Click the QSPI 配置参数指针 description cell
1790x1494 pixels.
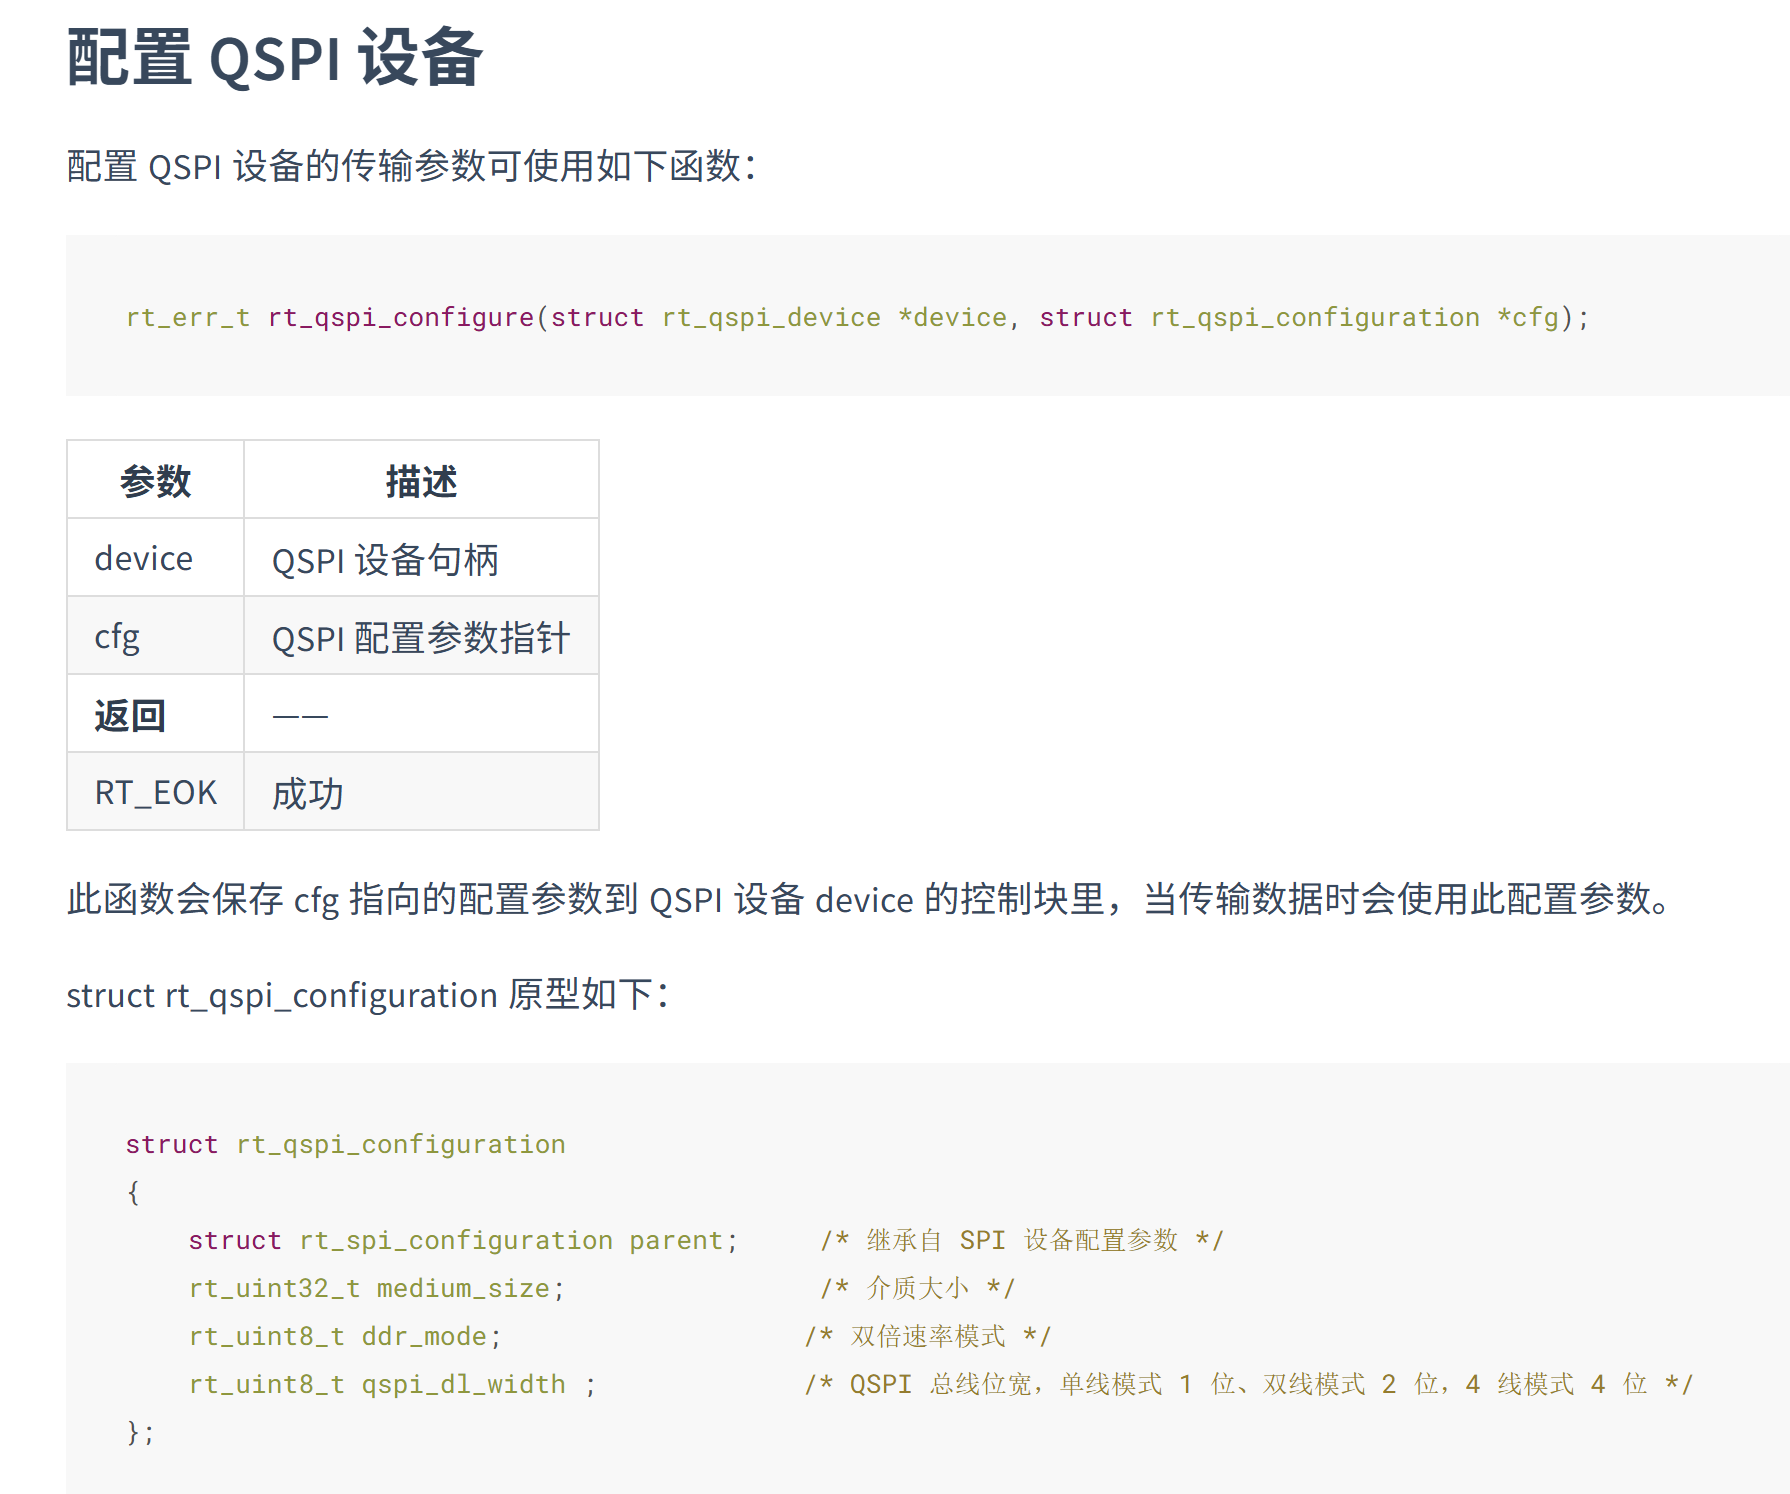[421, 636]
